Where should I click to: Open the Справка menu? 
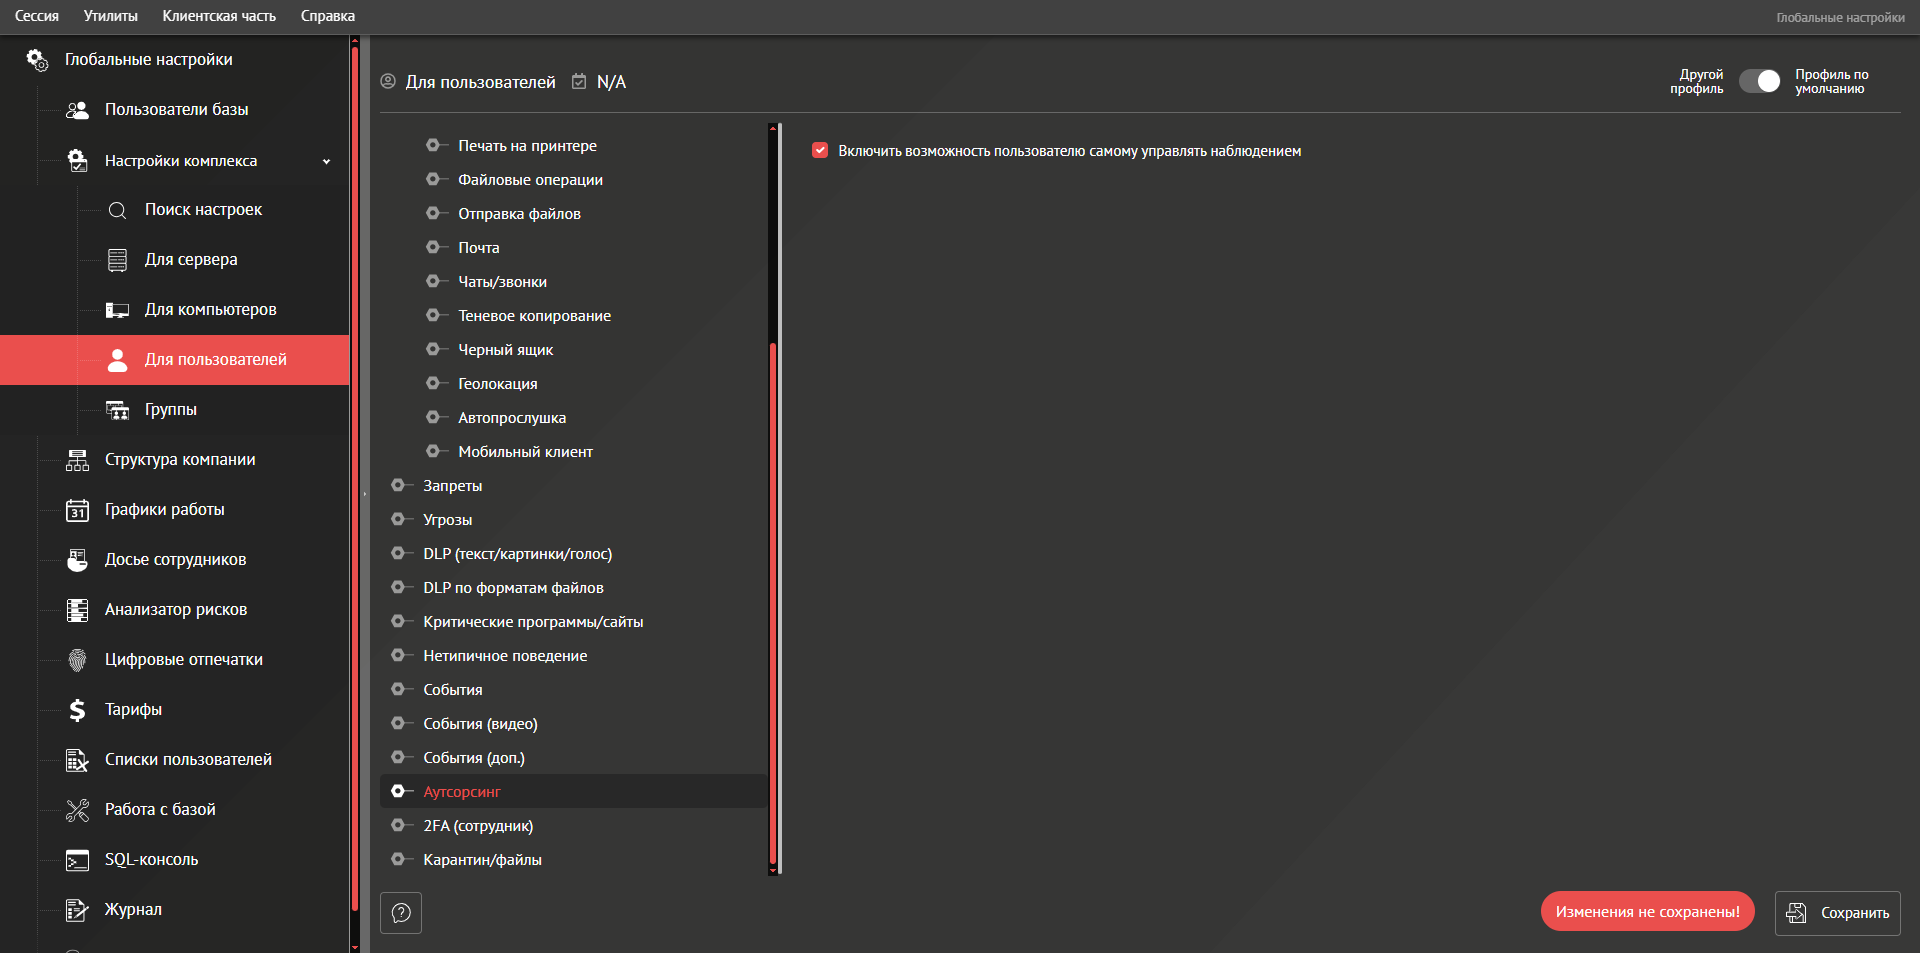point(327,16)
